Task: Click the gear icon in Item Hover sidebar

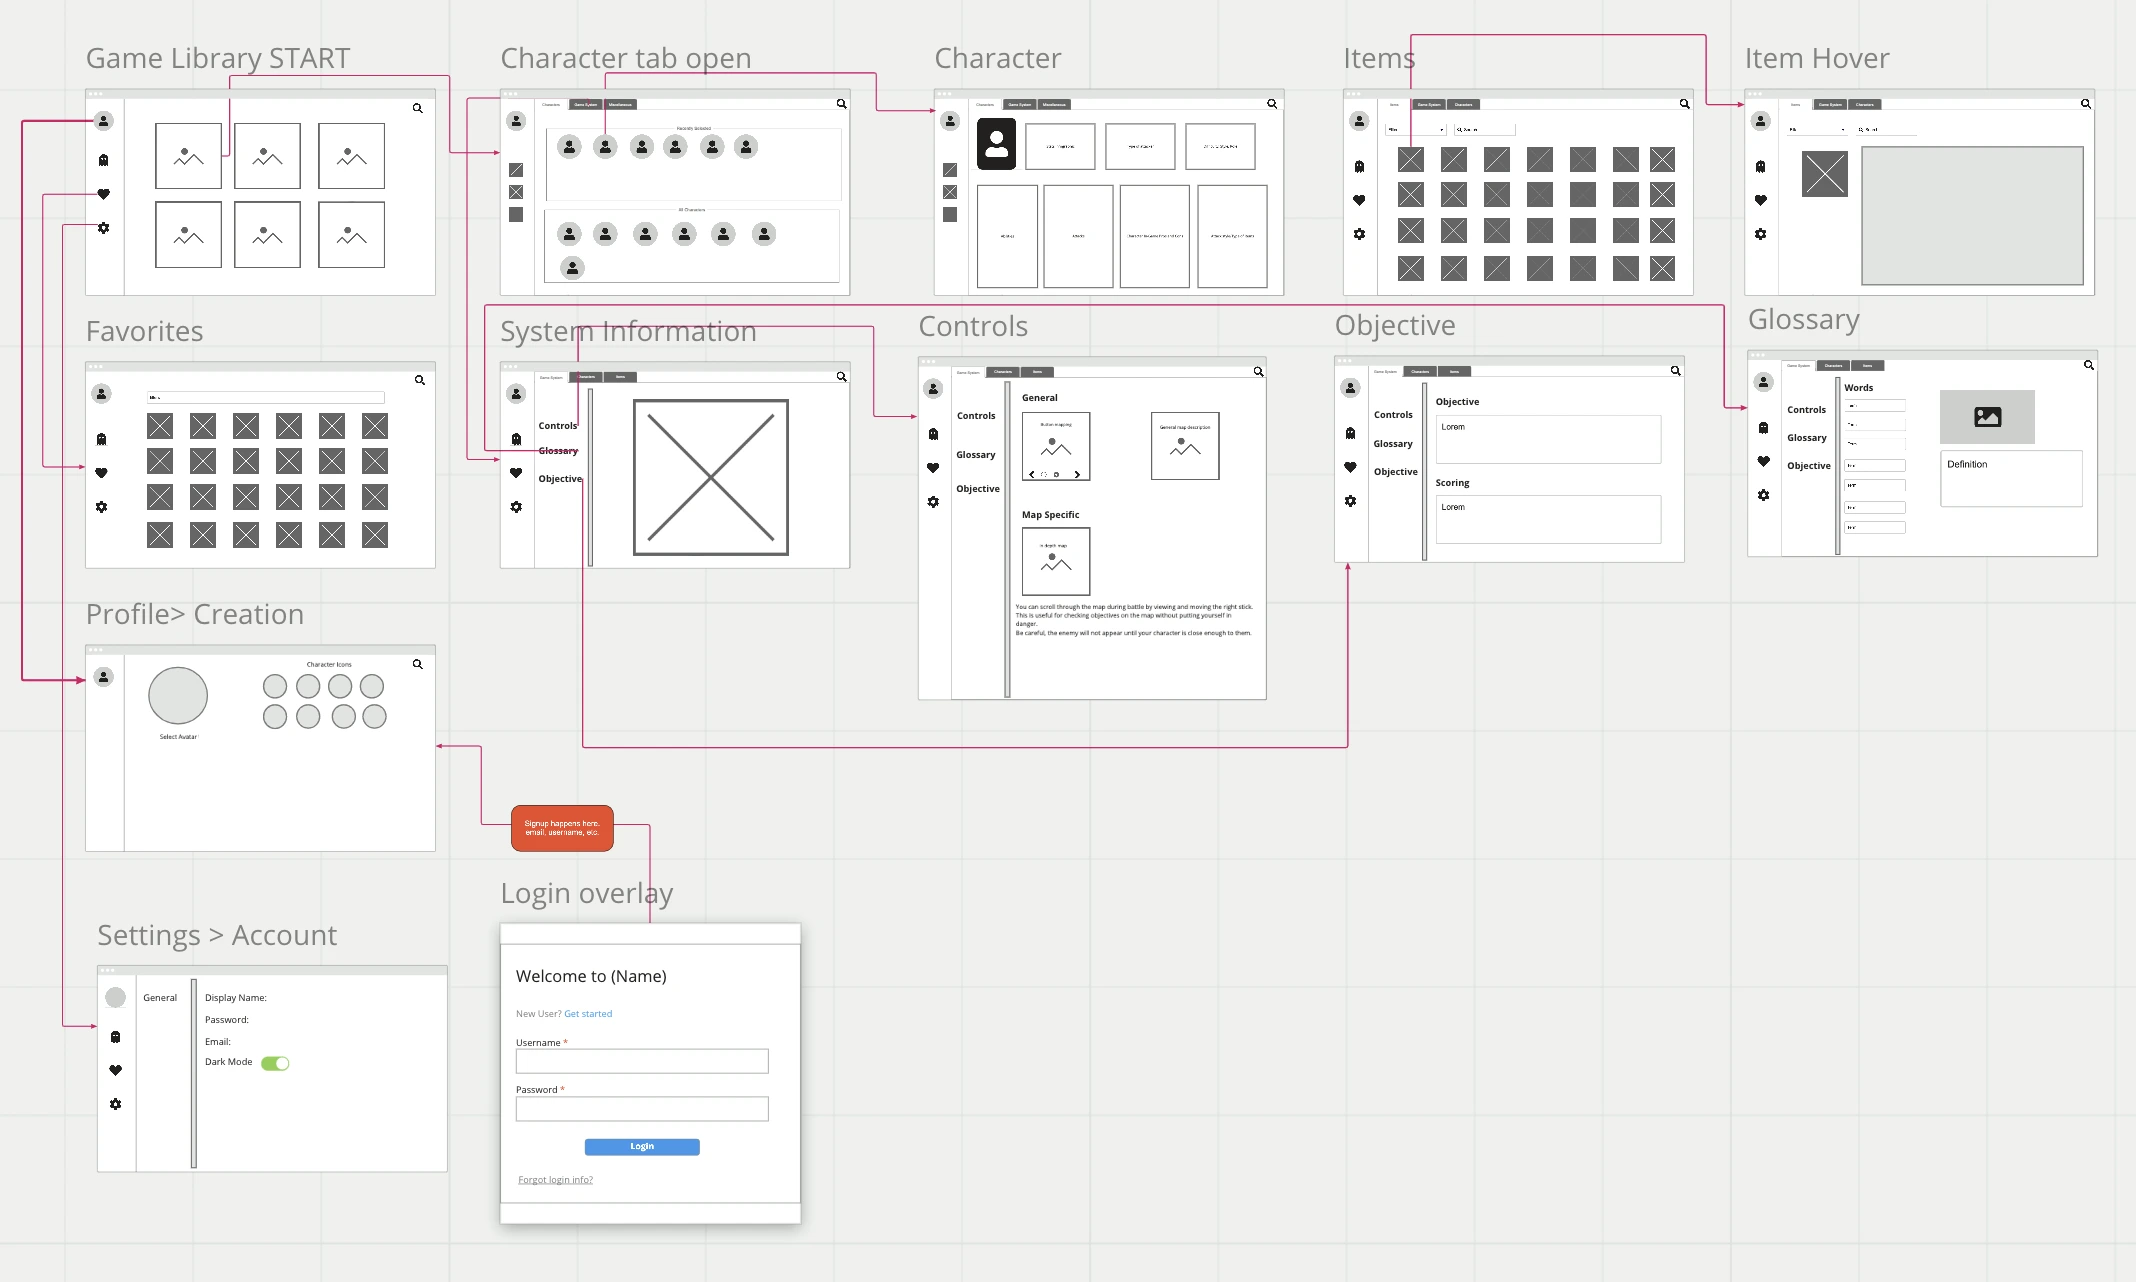Action: pyautogui.click(x=1761, y=234)
